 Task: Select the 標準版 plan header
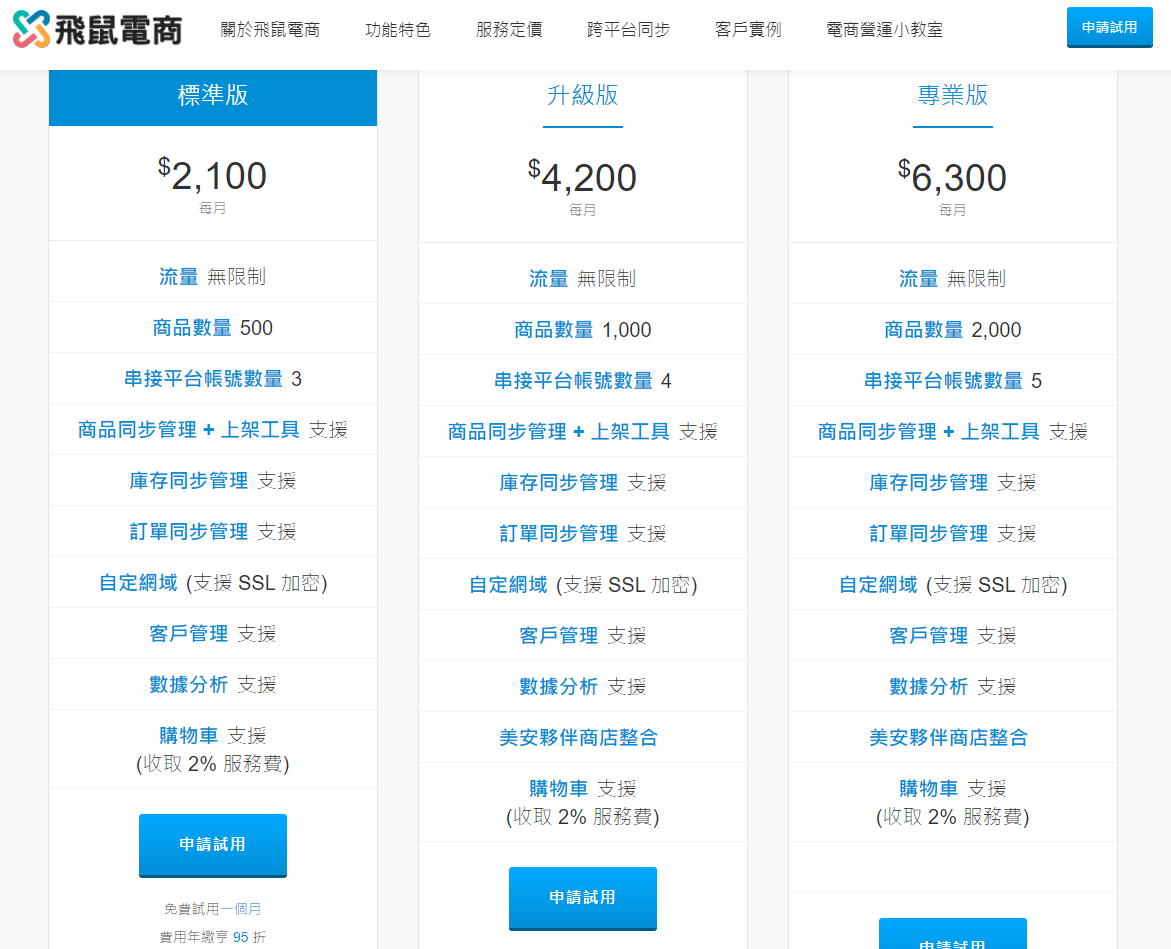[212, 96]
